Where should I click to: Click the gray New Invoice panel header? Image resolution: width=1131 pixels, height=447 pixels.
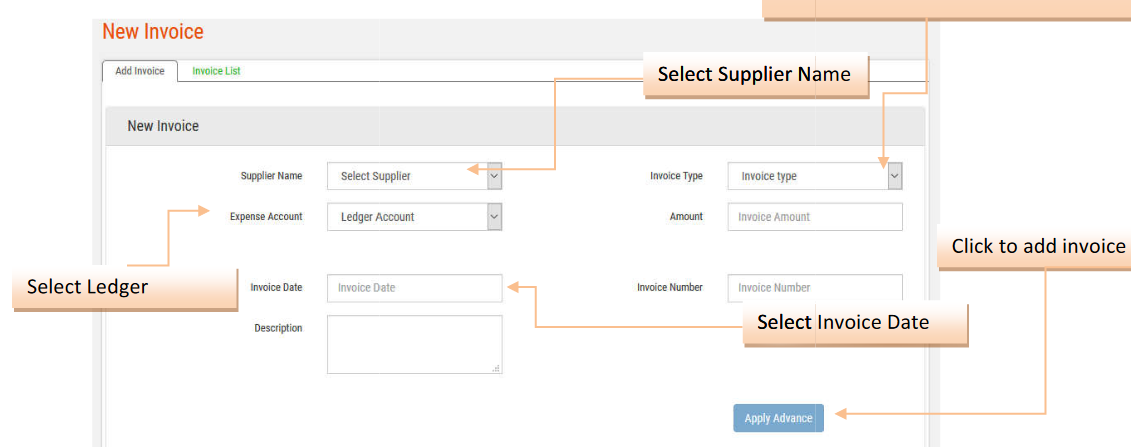163,126
